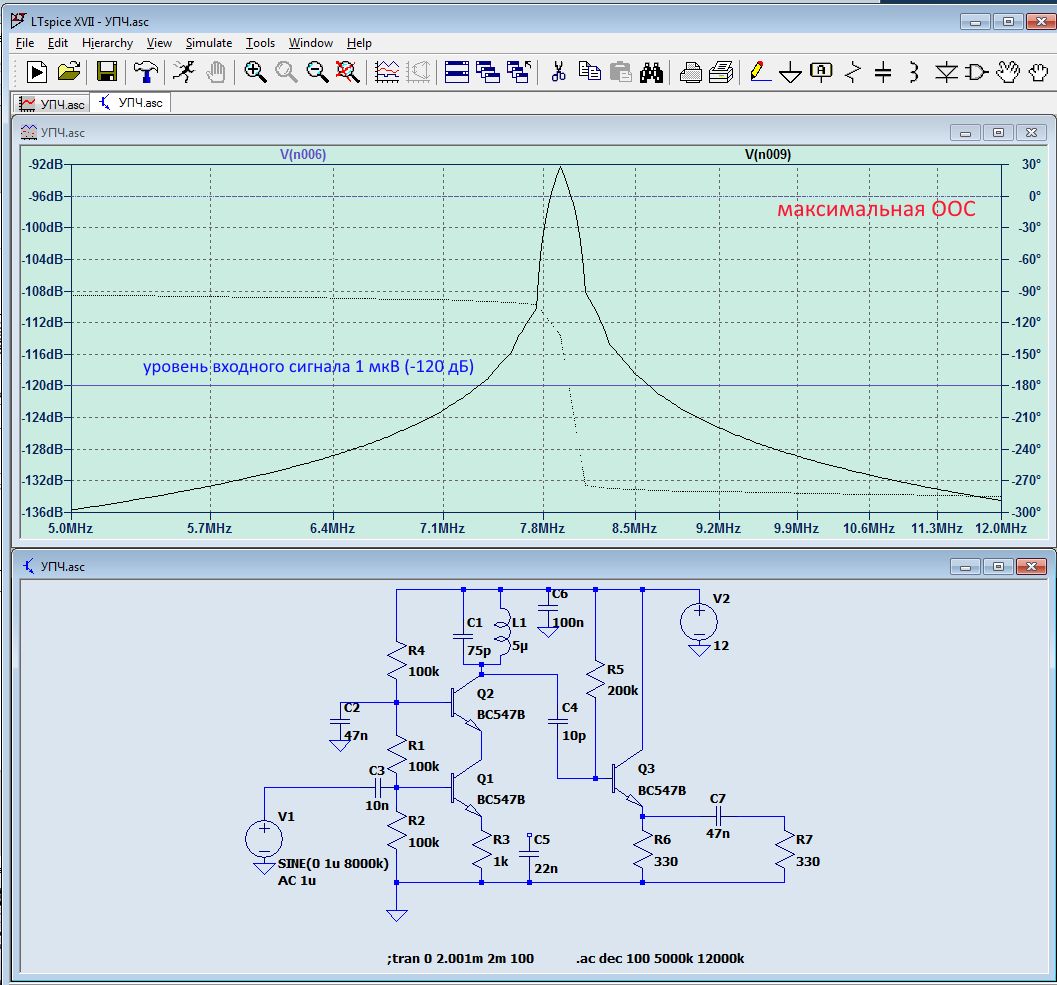Click the Autorange plot icon

tap(387, 71)
